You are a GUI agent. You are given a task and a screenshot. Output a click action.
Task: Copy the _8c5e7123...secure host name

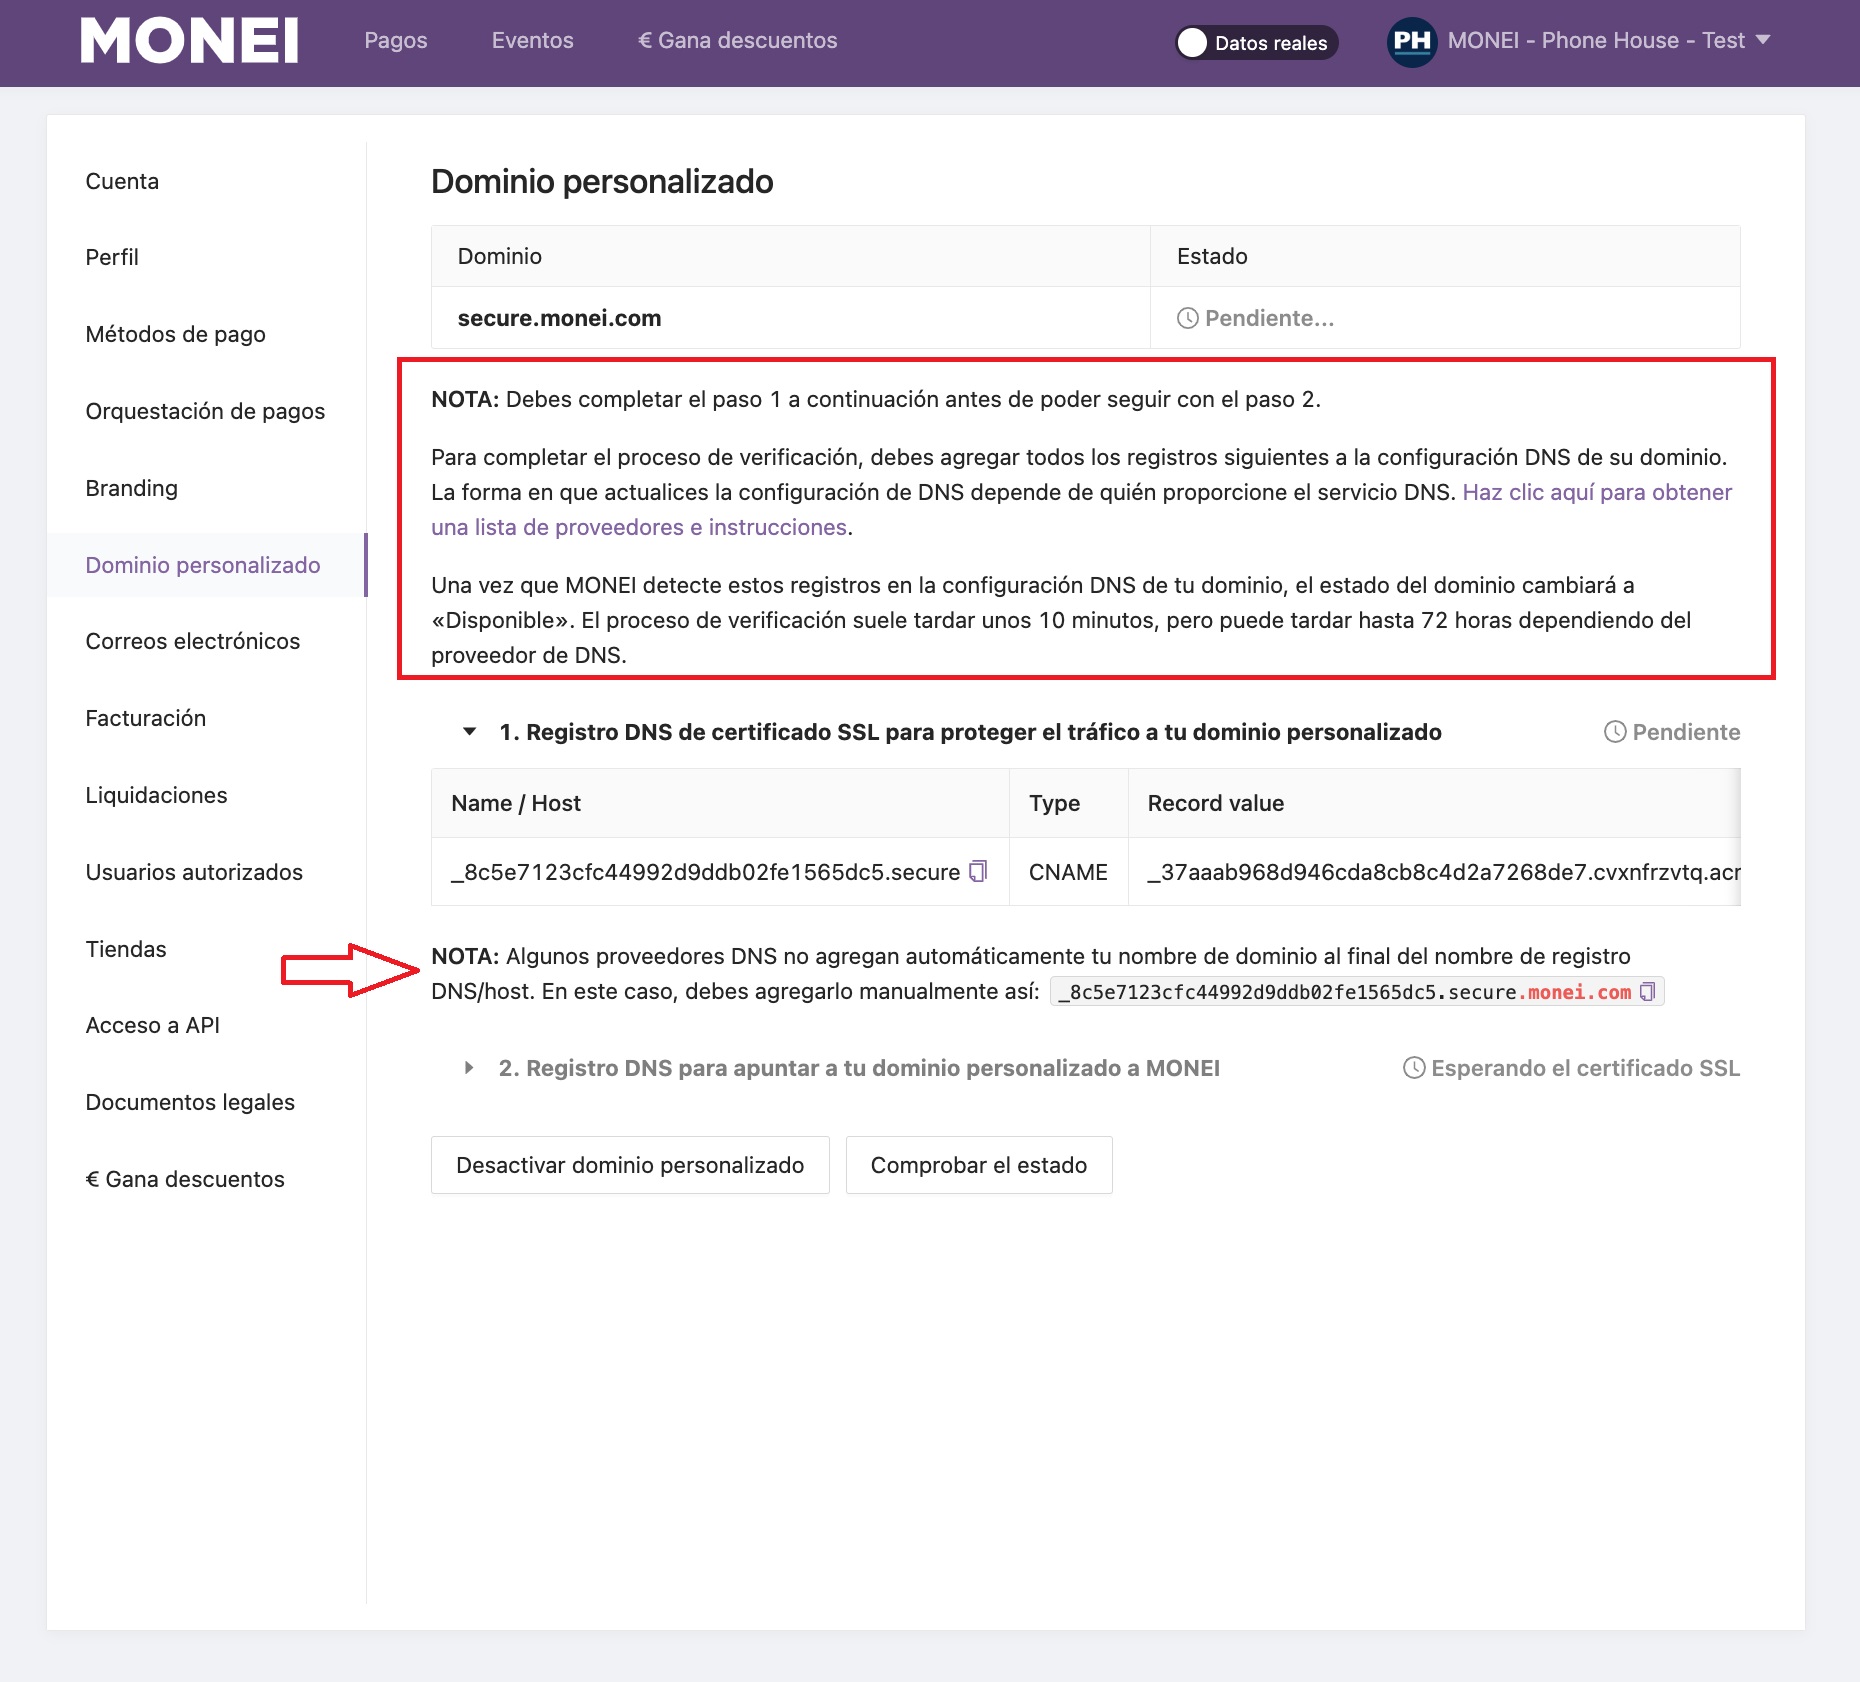978,871
